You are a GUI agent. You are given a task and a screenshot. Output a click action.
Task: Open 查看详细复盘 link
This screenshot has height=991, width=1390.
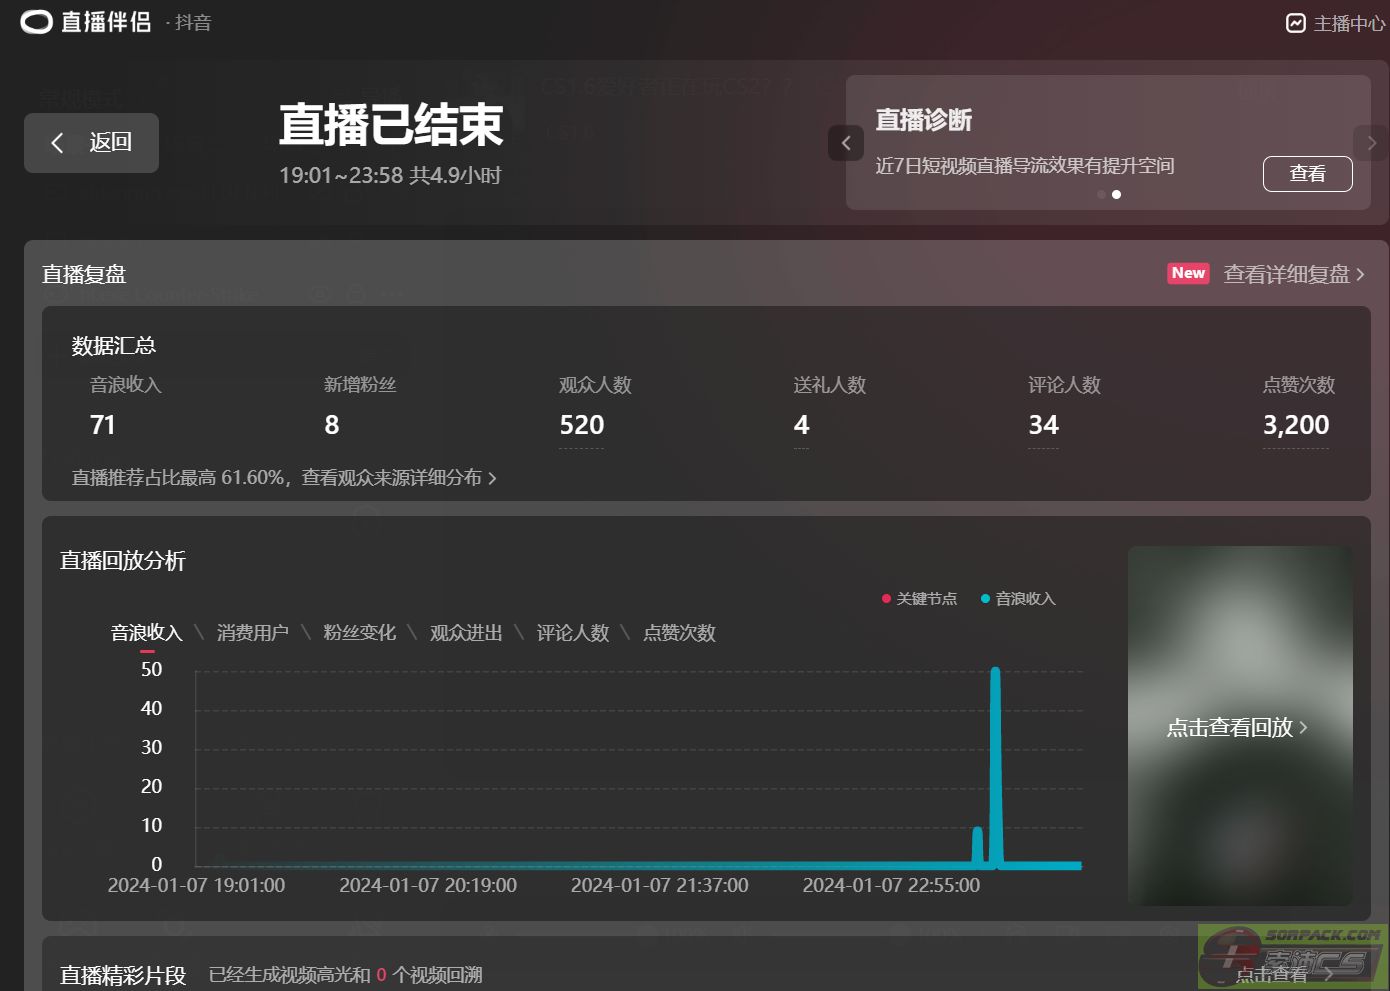[1293, 274]
